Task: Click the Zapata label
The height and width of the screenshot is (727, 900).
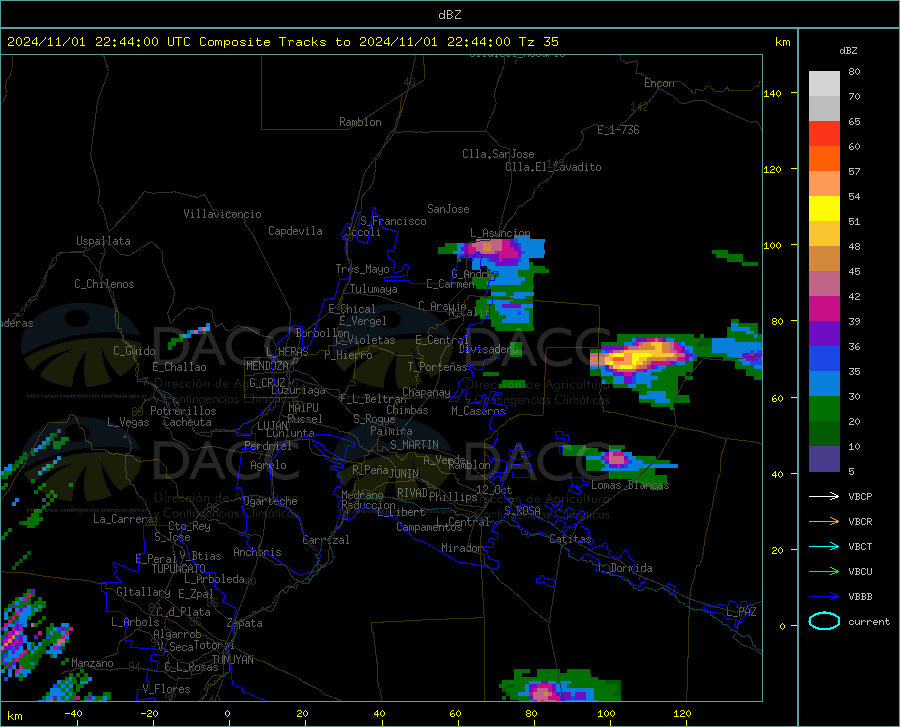Action: (x=245, y=623)
